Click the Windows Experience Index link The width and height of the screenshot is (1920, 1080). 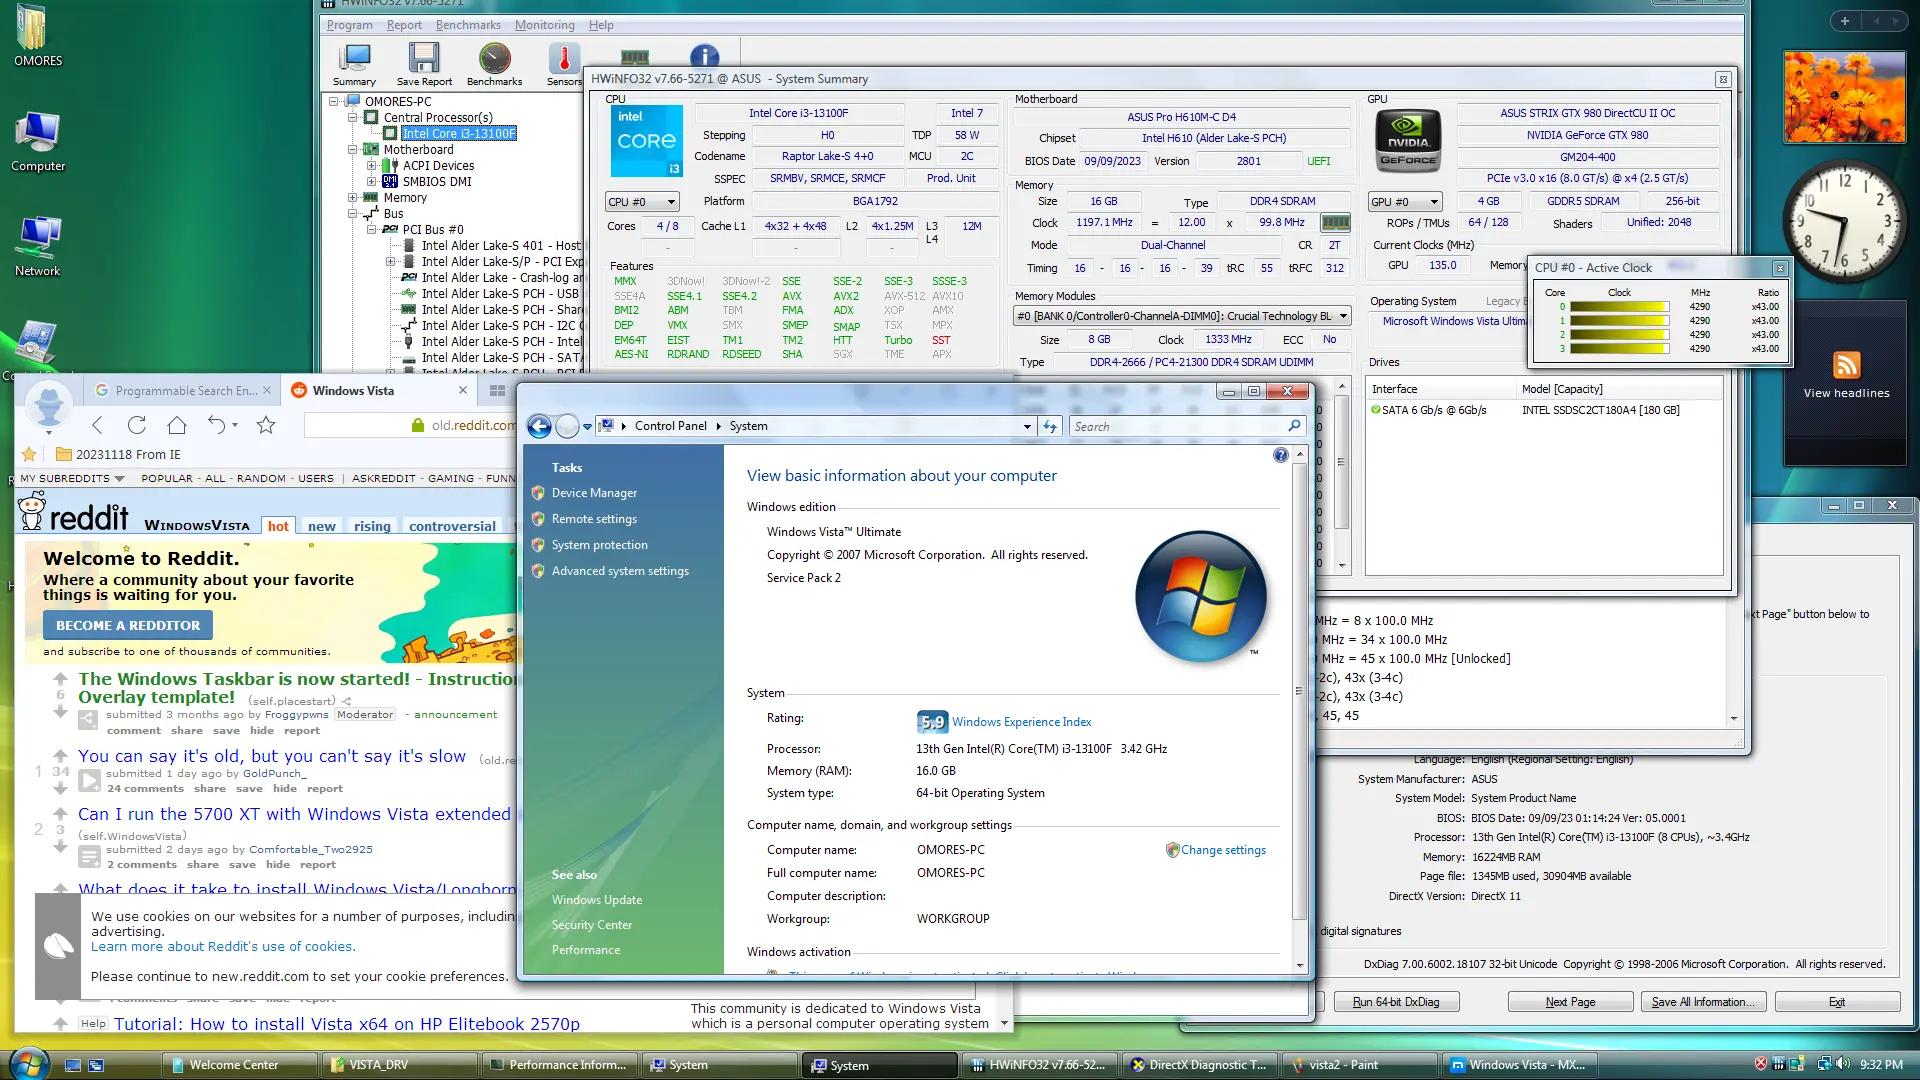[1021, 722]
